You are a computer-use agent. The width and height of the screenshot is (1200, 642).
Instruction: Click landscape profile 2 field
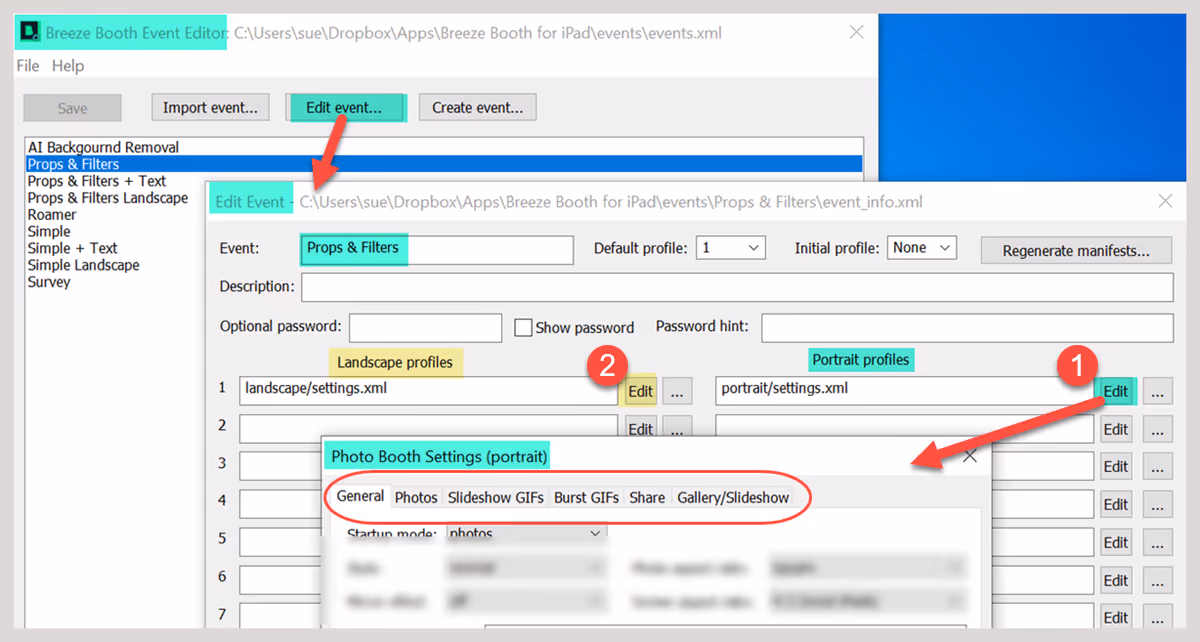[x=428, y=428]
